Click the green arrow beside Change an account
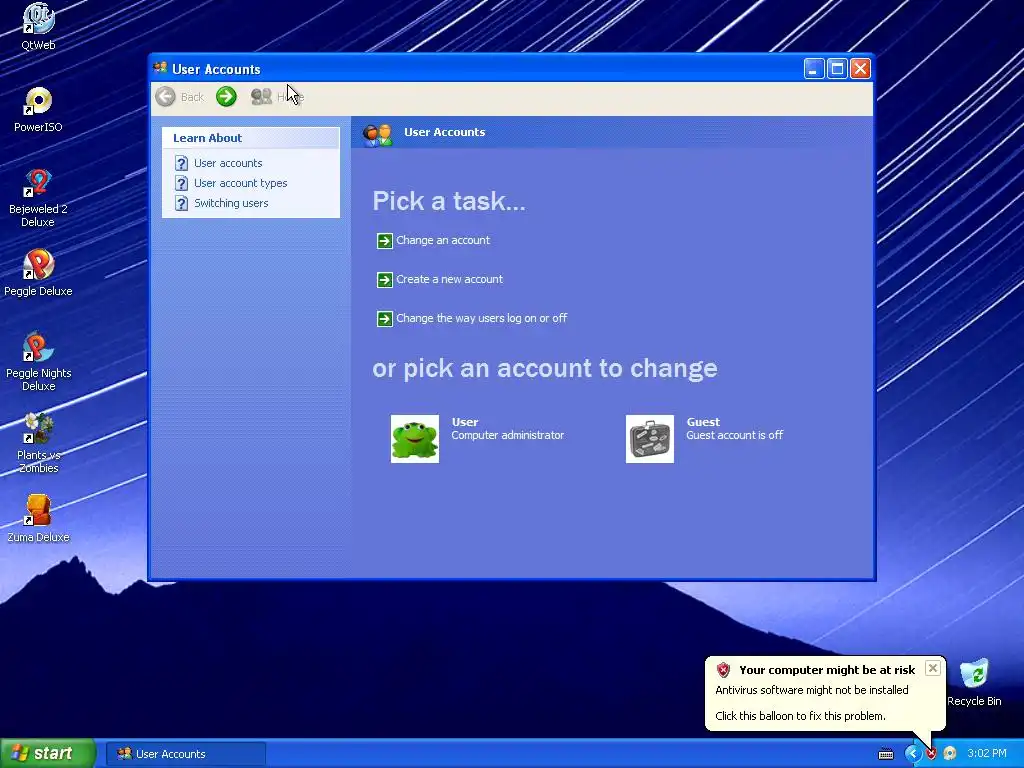Viewport: 1024px width, 768px height. [385, 241]
